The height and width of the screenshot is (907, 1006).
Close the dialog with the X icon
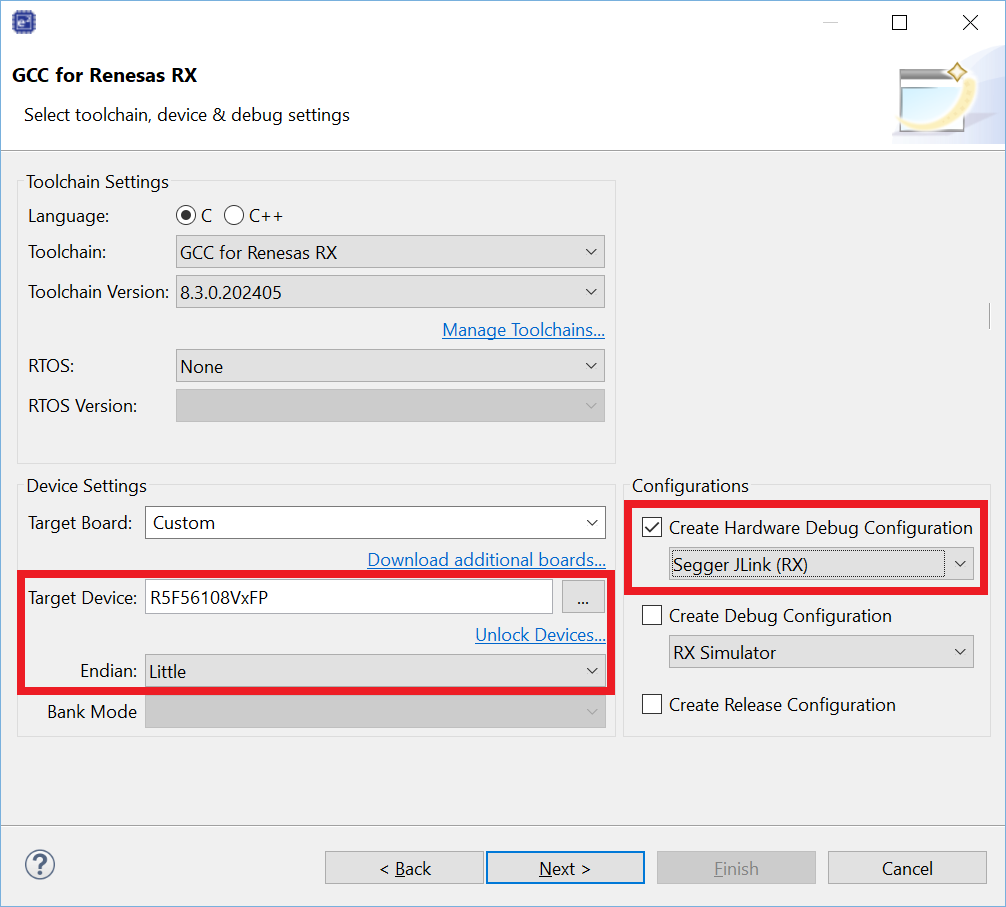tap(969, 23)
